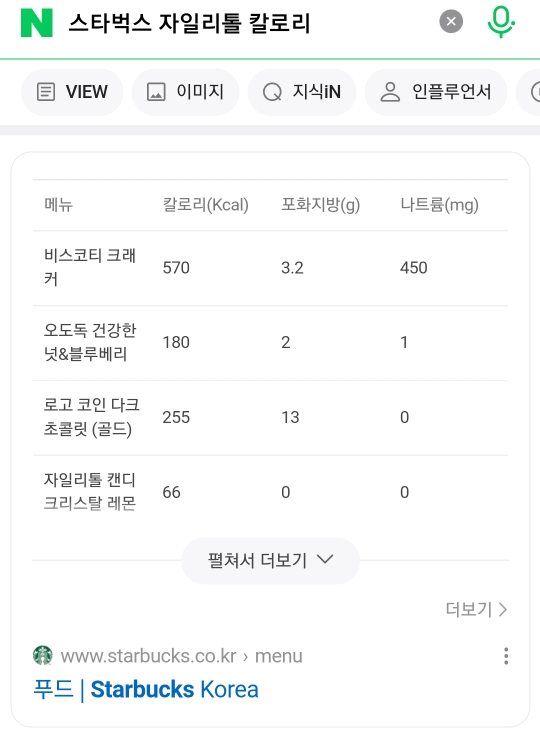Select the 비스코티 크래커 menu row

click(x=270, y=268)
